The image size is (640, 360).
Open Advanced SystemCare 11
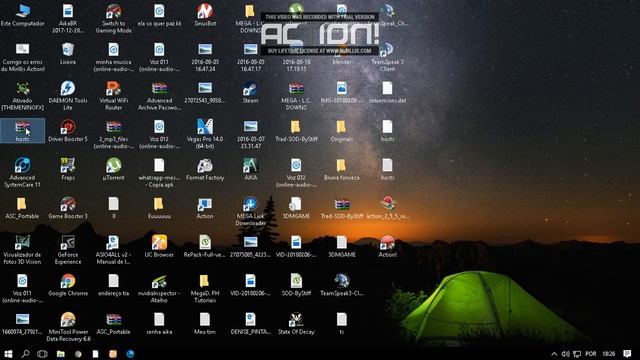pos(22,173)
